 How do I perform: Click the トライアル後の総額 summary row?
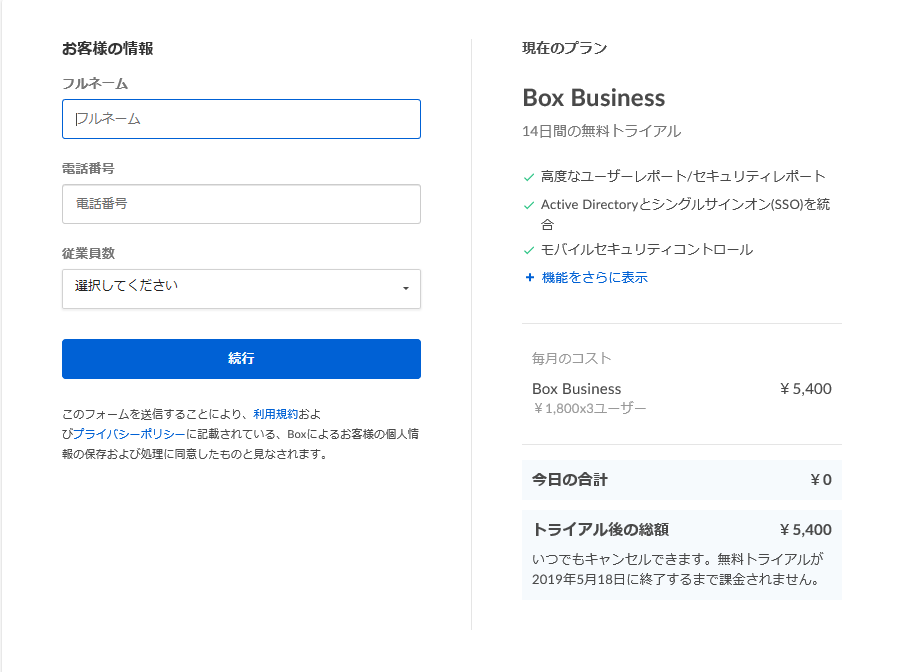point(681,530)
